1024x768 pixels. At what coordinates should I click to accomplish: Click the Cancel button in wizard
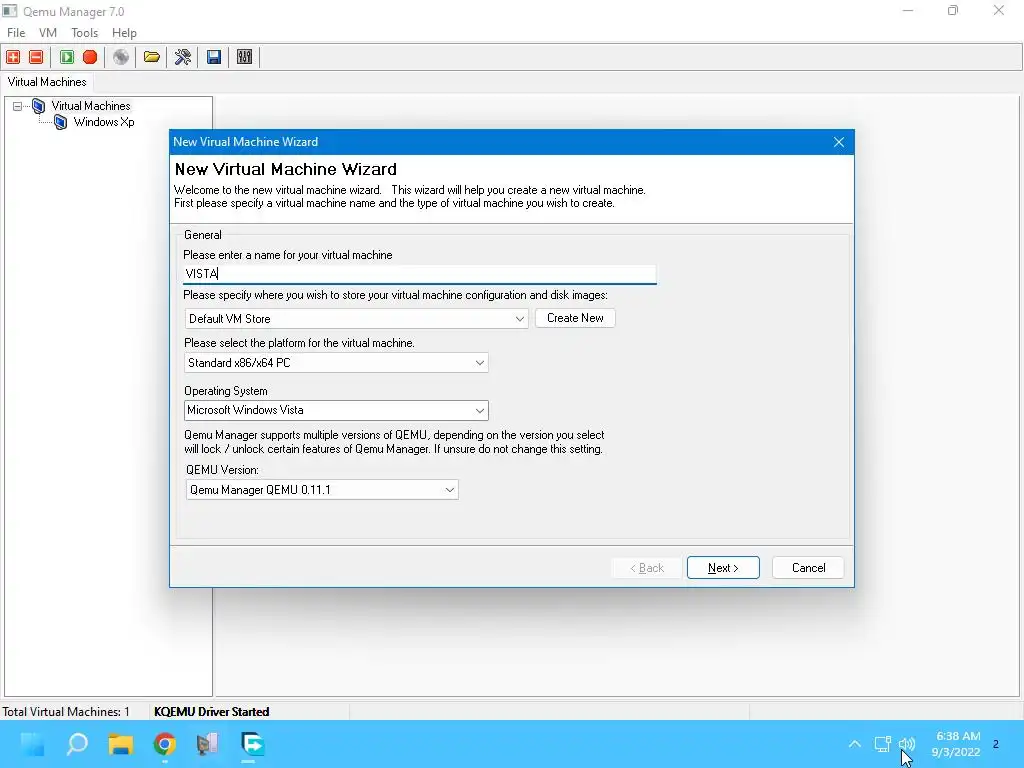coord(808,568)
